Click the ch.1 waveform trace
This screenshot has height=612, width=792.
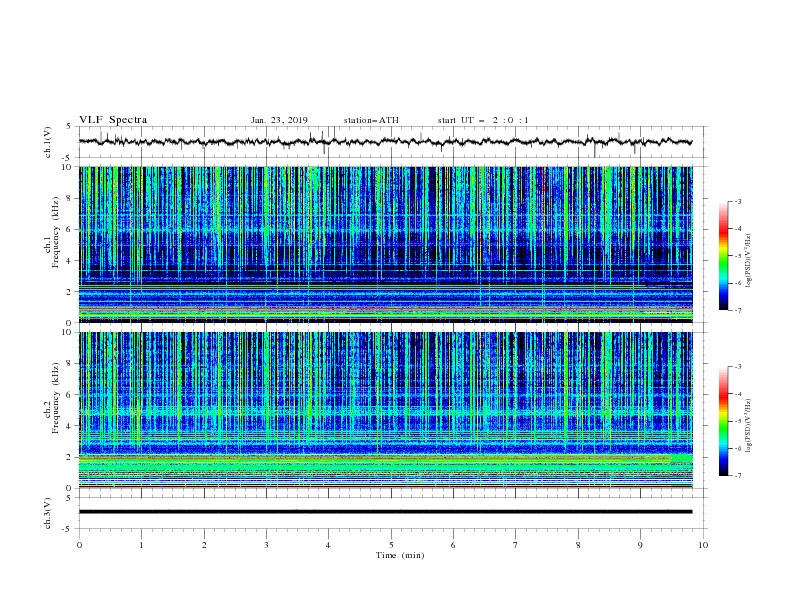[x=385, y=142]
